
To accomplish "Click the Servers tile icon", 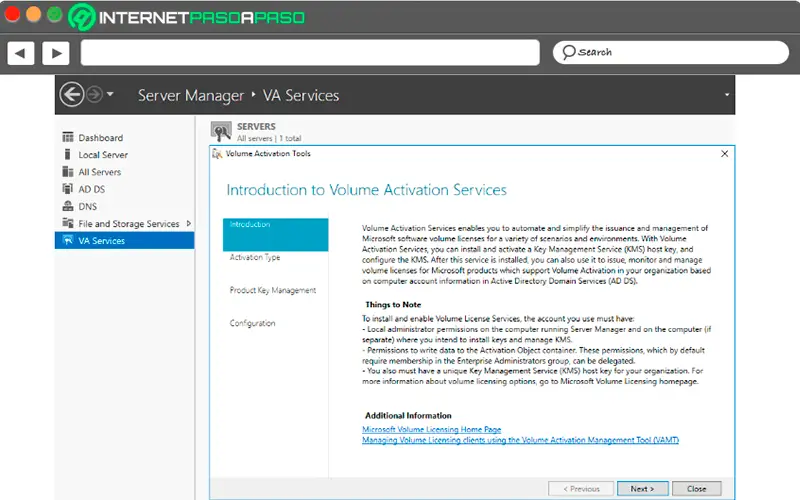I will tap(222, 131).
